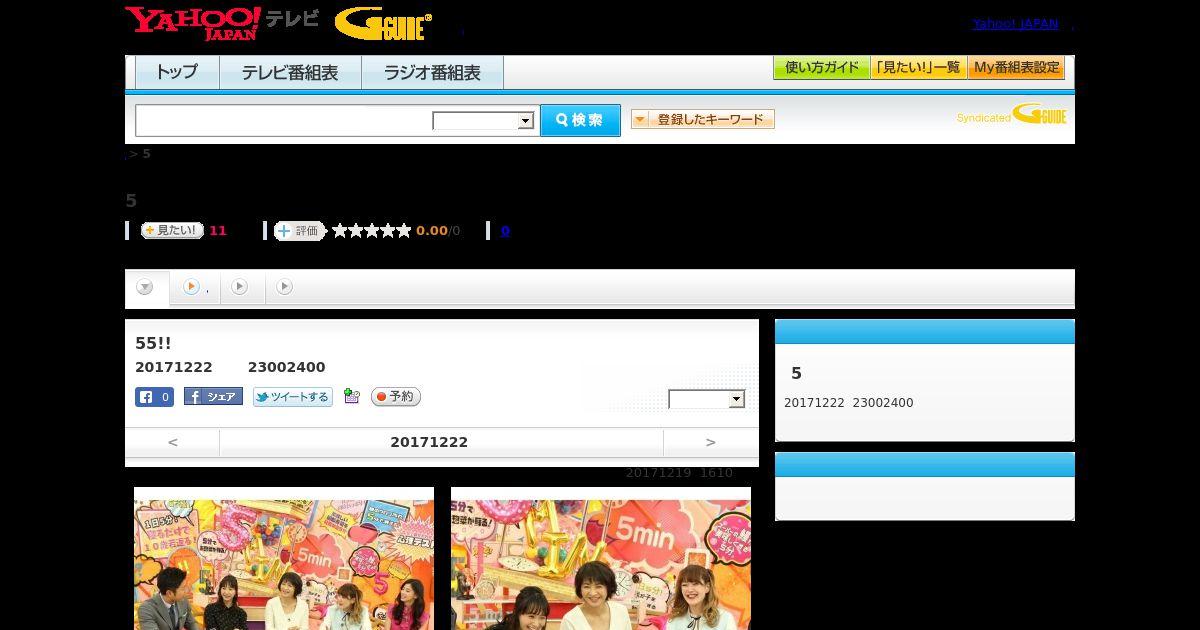Open the Syndicated G-GUIDE logo
Screen dimensions: 1200x630
1012,114
